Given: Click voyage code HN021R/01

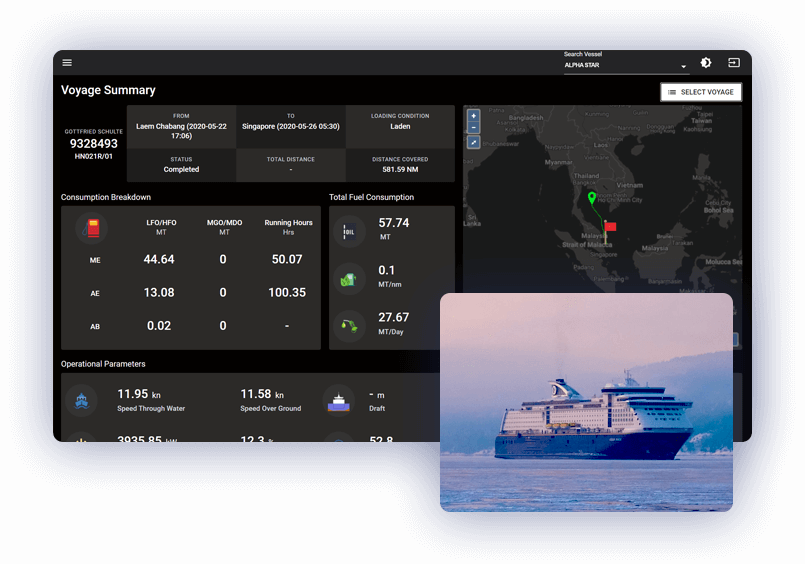Looking at the screenshot, I should tap(93, 157).
